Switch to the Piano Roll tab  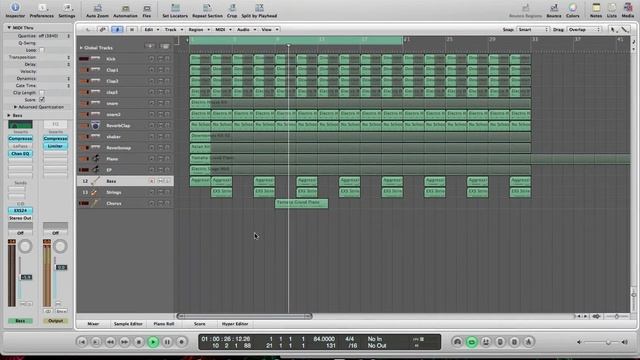pyautogui.click(x=164, y=324)
